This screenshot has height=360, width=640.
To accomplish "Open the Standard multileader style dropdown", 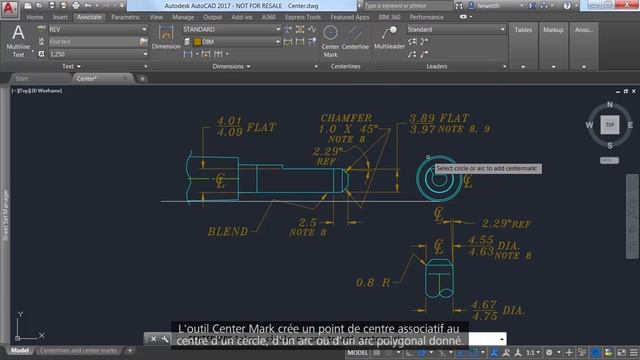I will pyautogui.click(x=456, y=29).
